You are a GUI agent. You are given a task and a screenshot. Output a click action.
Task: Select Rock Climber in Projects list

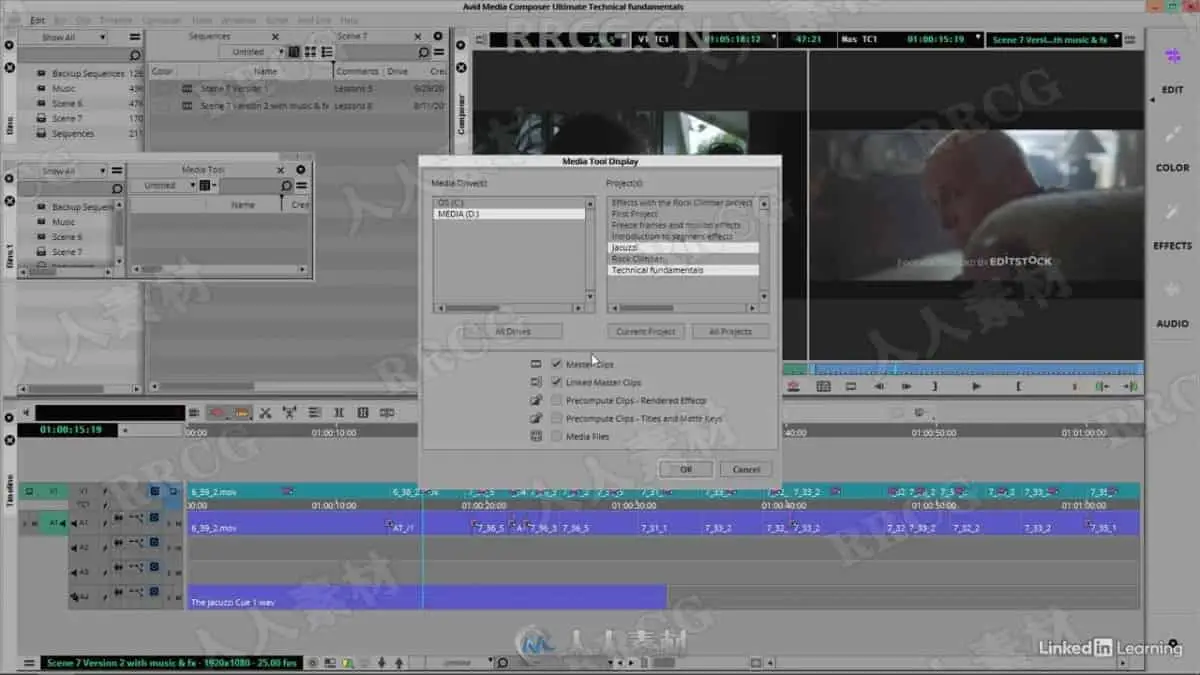684,259
